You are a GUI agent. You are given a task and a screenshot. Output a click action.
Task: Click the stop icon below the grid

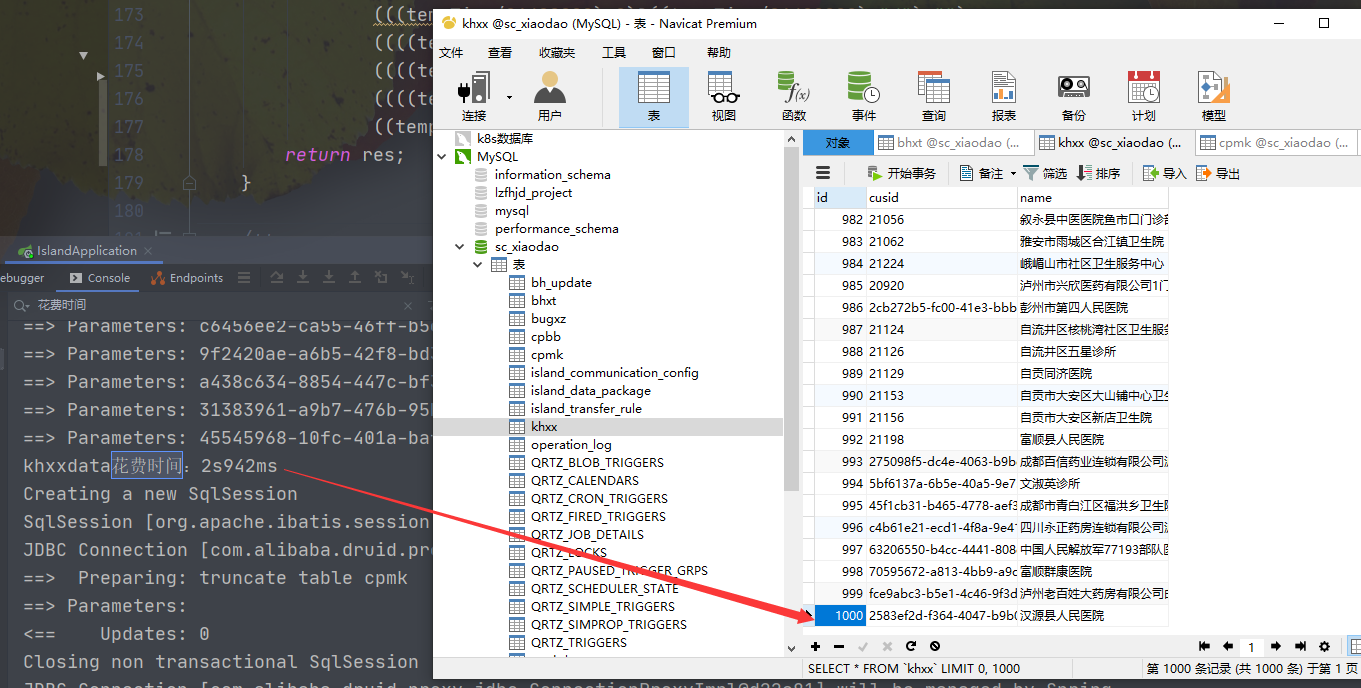pos(935,647)
